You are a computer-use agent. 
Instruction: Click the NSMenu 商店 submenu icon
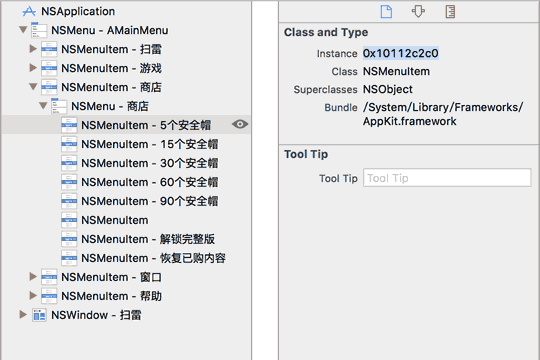(x=59, y=106)
